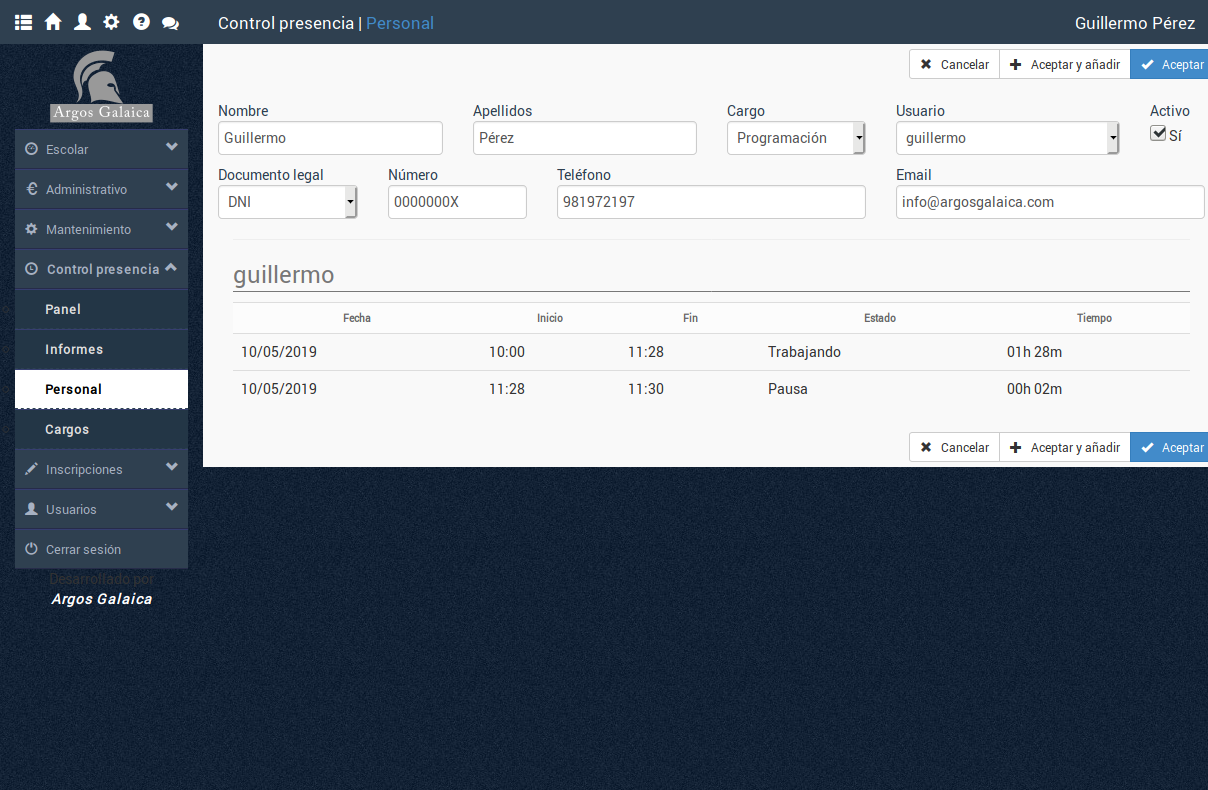Open the Cargos submenu item
1208x790 pixels.
(x=101, y=429)
